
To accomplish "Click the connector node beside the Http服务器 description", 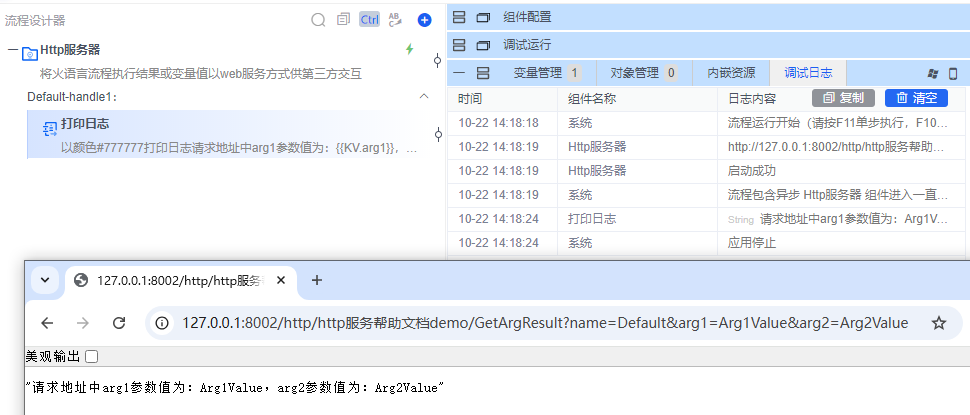I will pos(438,61).
